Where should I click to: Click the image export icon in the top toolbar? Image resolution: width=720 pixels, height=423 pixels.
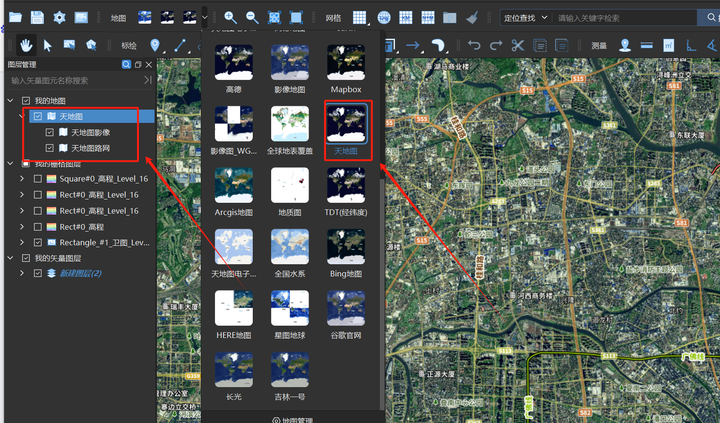pos(81,17)
